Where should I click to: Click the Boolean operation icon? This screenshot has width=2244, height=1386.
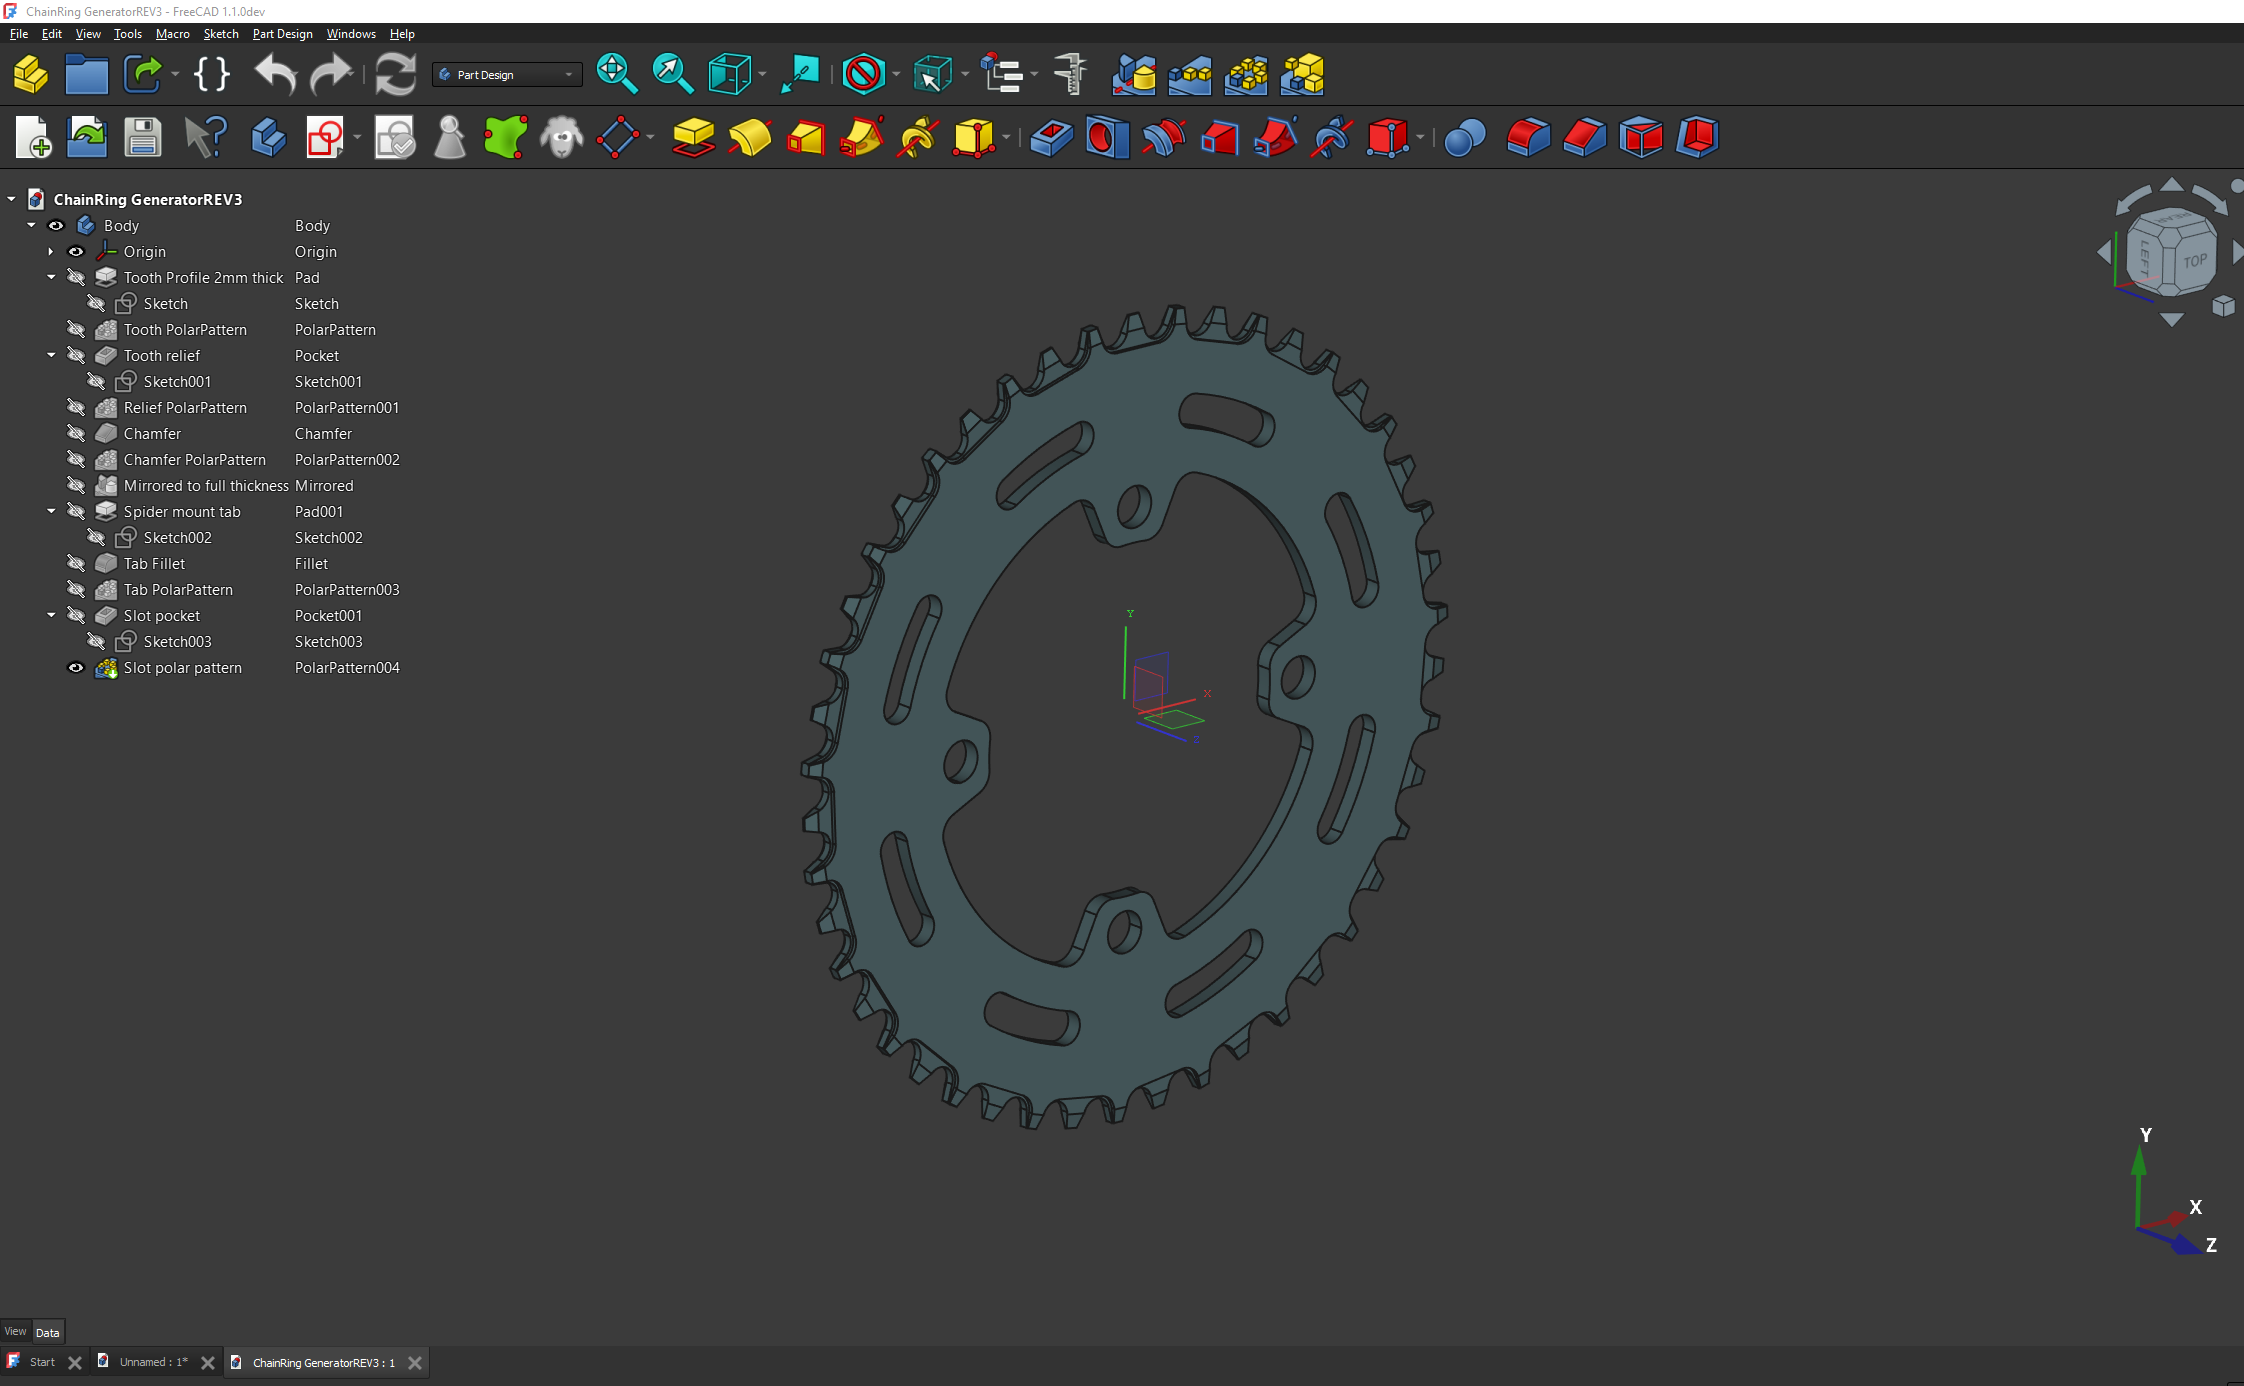[1465, 137]
